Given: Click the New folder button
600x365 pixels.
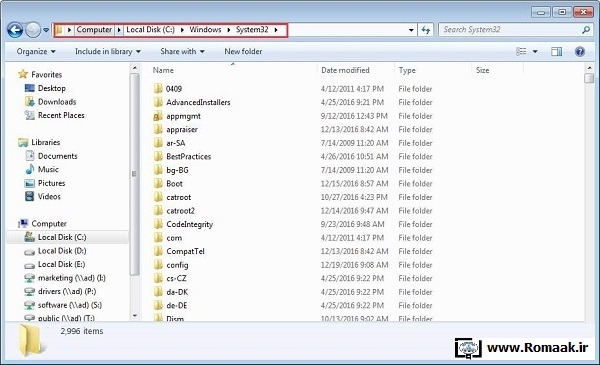Looking at the screenshot, I should pyautogui.click(x=243, y=51).
